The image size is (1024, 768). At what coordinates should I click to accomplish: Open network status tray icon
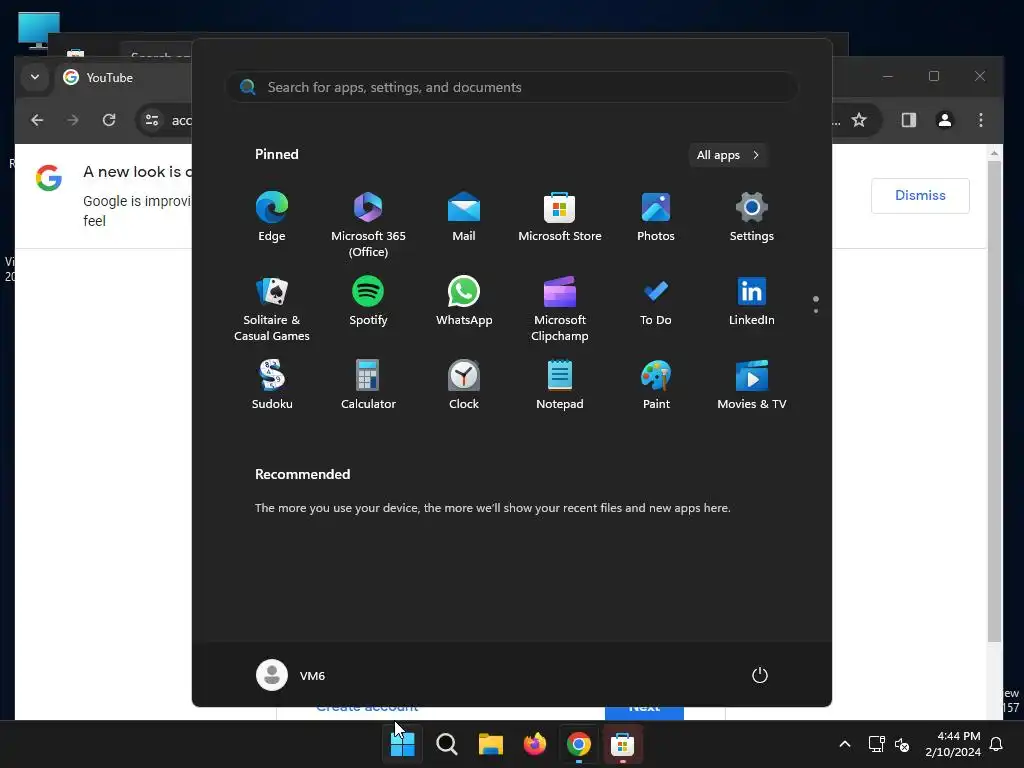(876, 744)
